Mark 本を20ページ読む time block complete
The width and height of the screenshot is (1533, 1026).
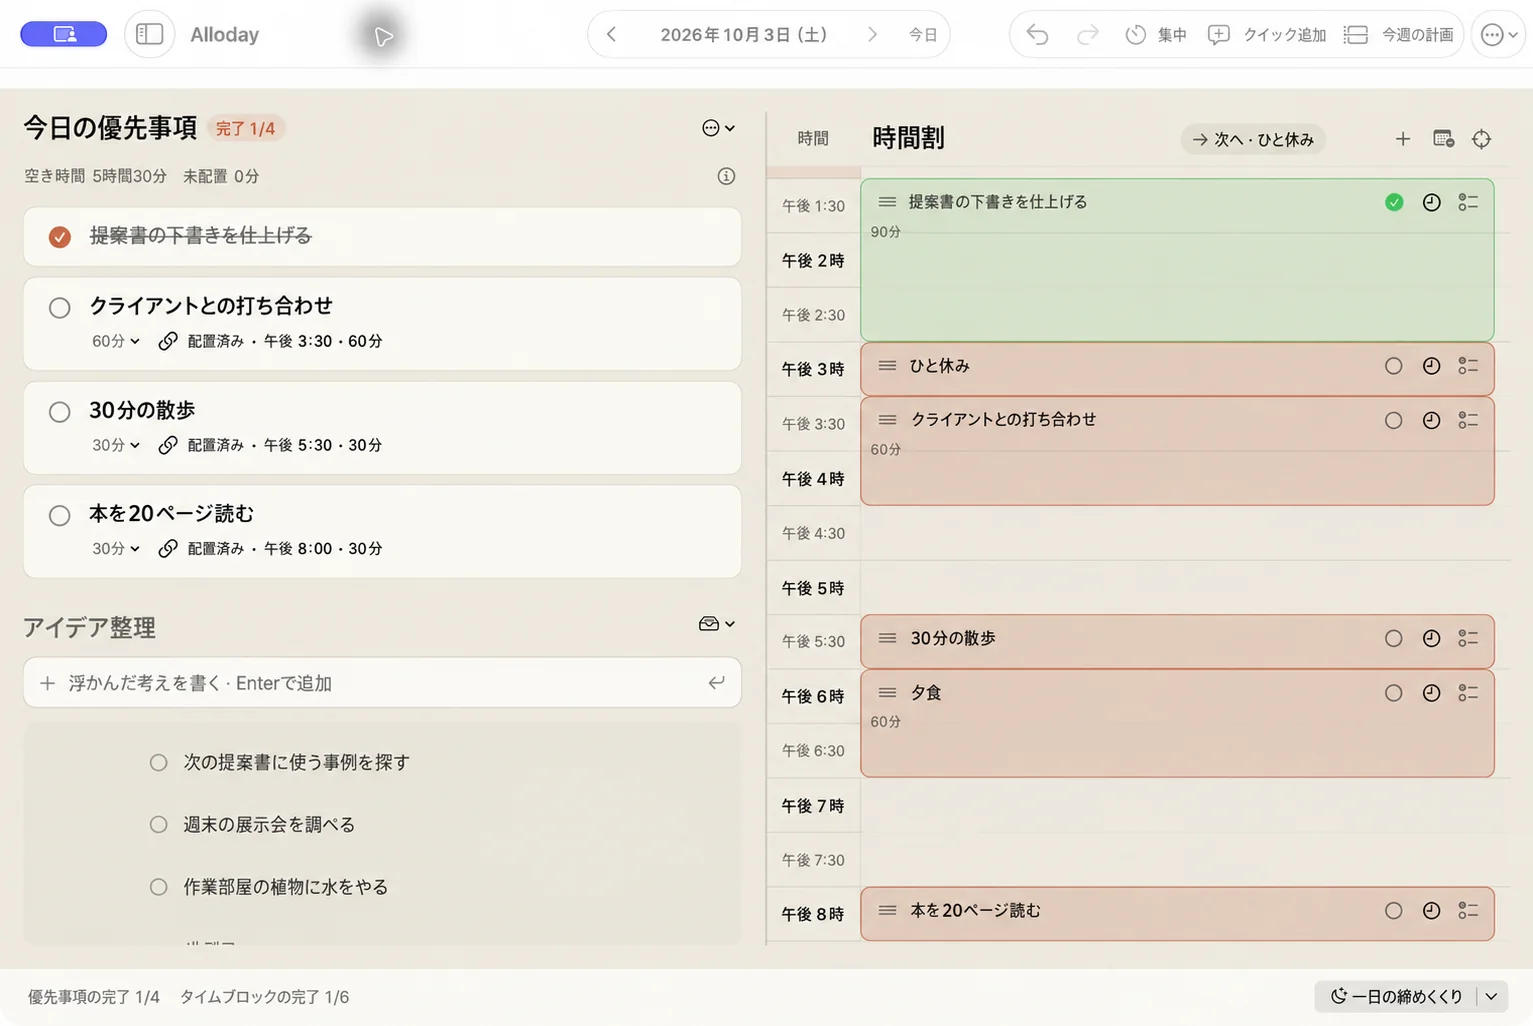pyautogui.click(x=1394, y=911)
